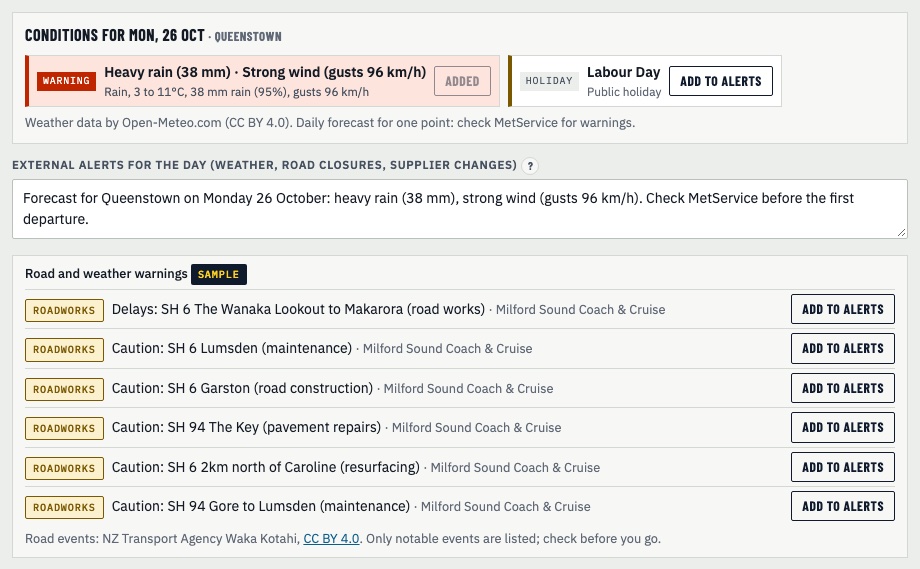Click the question mark help icon

[x=530, y=166]
